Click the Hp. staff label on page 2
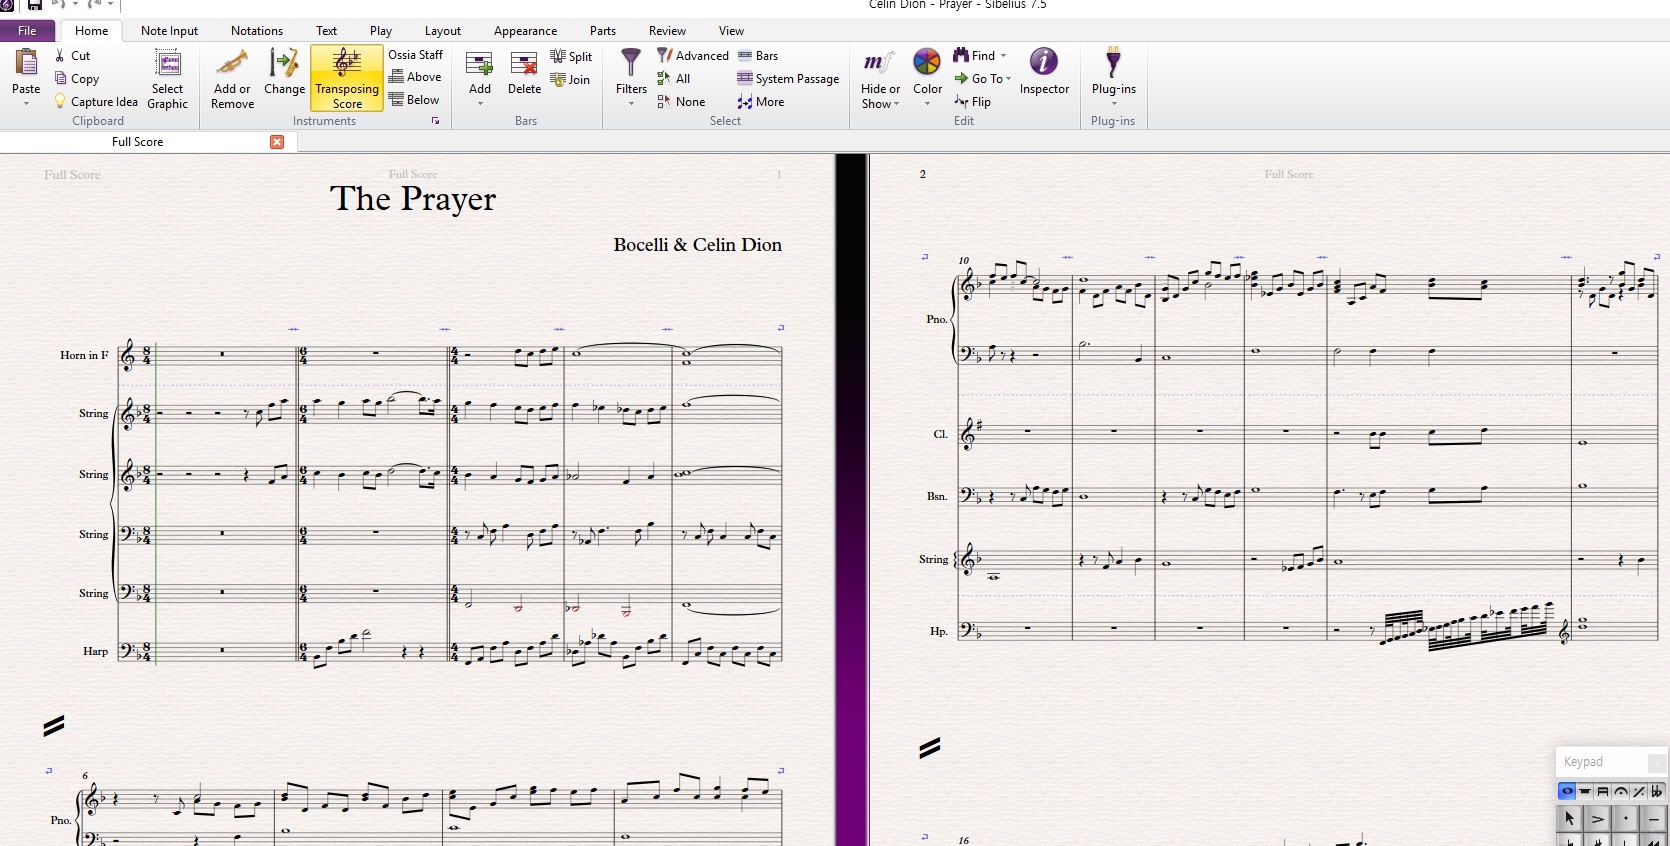This screenshot has height=846, width=1670. pos(939,631)
